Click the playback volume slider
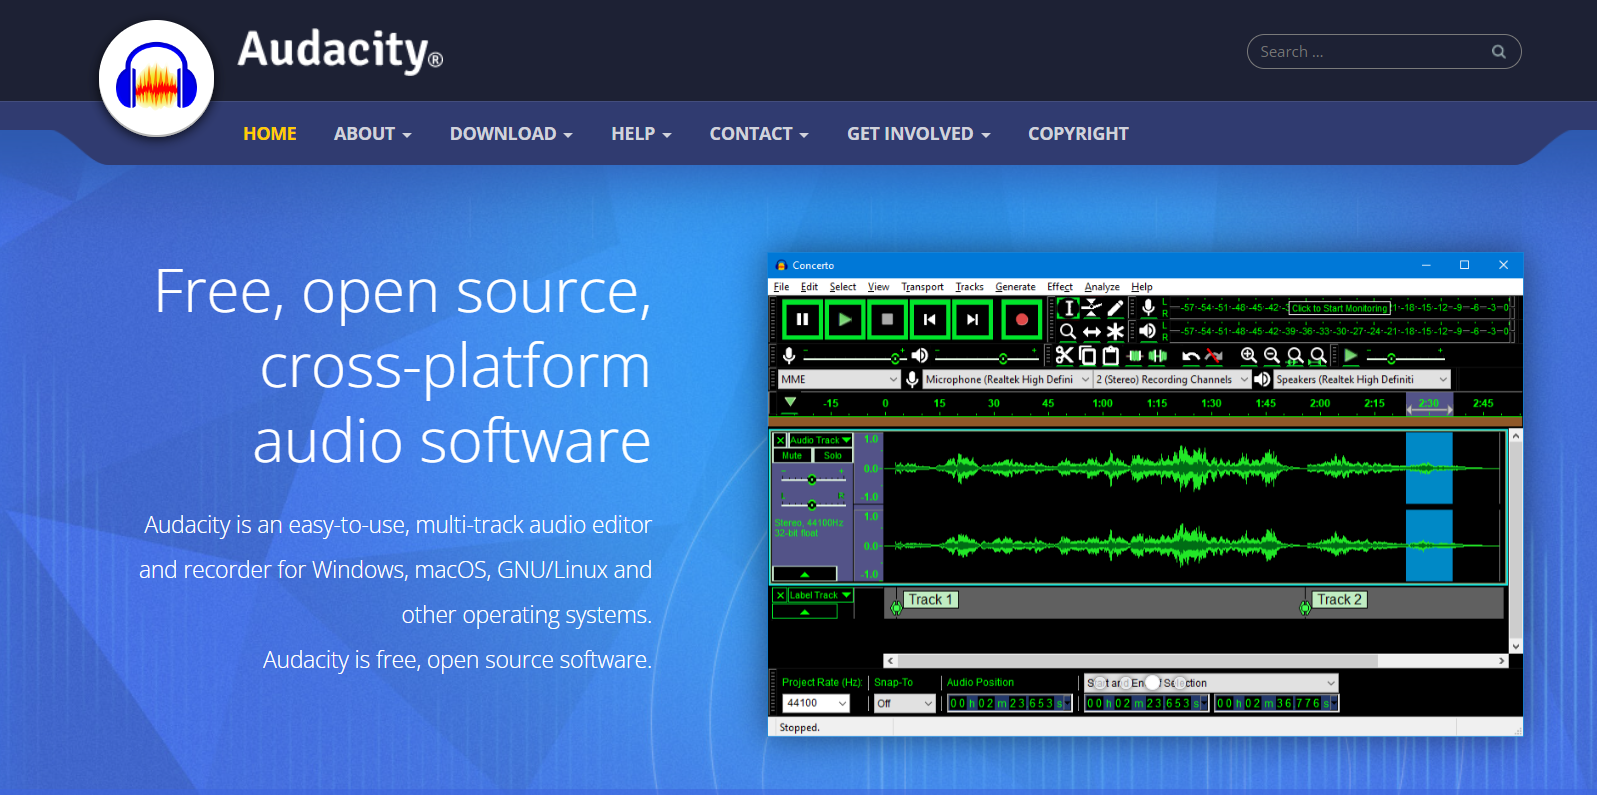Viewport: 1597px width, 795px height. 986,357
